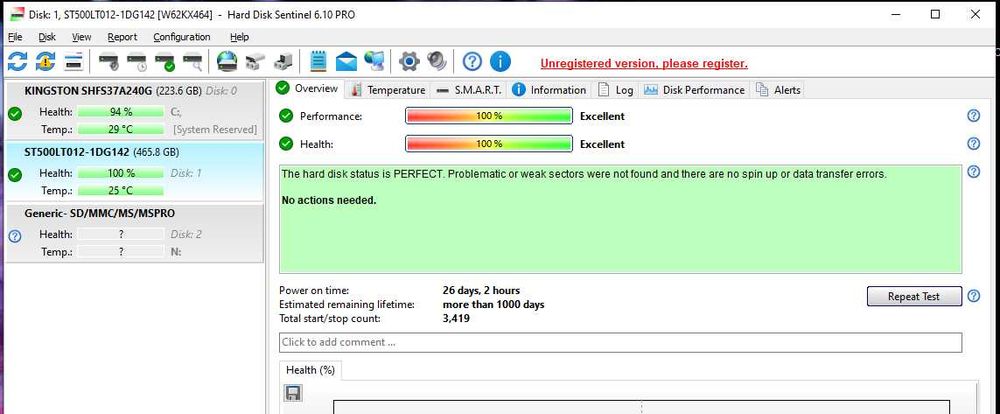Click the Performance 100 % progress bar
Image resolution: width=1000 pixels, height=414 pixels.
coord(489,115)
